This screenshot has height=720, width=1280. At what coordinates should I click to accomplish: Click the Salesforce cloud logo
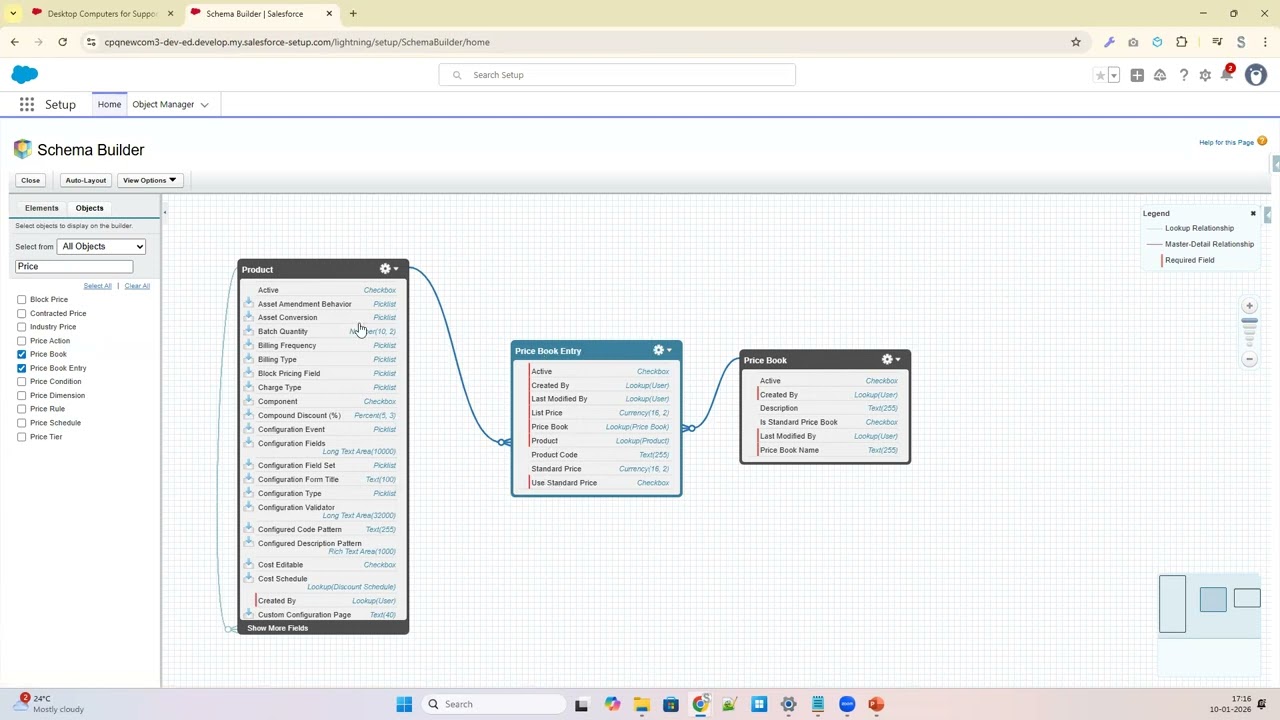(x=25, y=75)
